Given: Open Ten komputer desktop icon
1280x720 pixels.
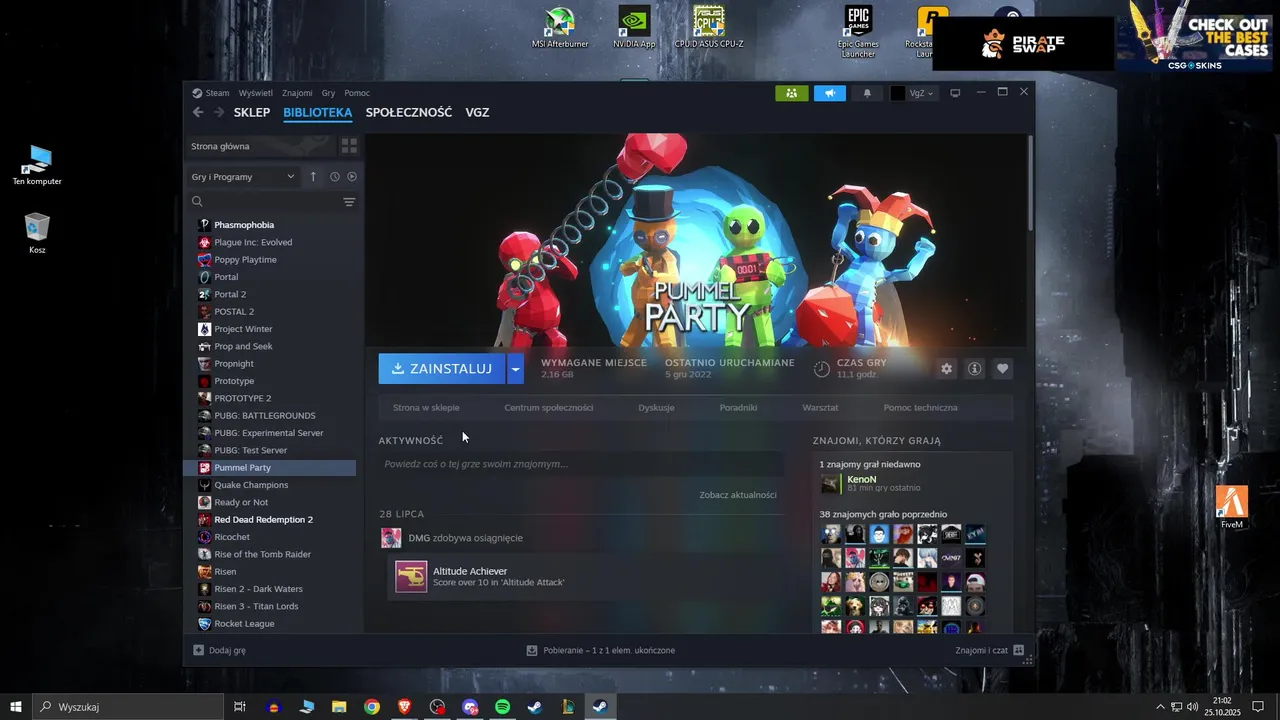Looking at the screenshot, I should [37, 165].
